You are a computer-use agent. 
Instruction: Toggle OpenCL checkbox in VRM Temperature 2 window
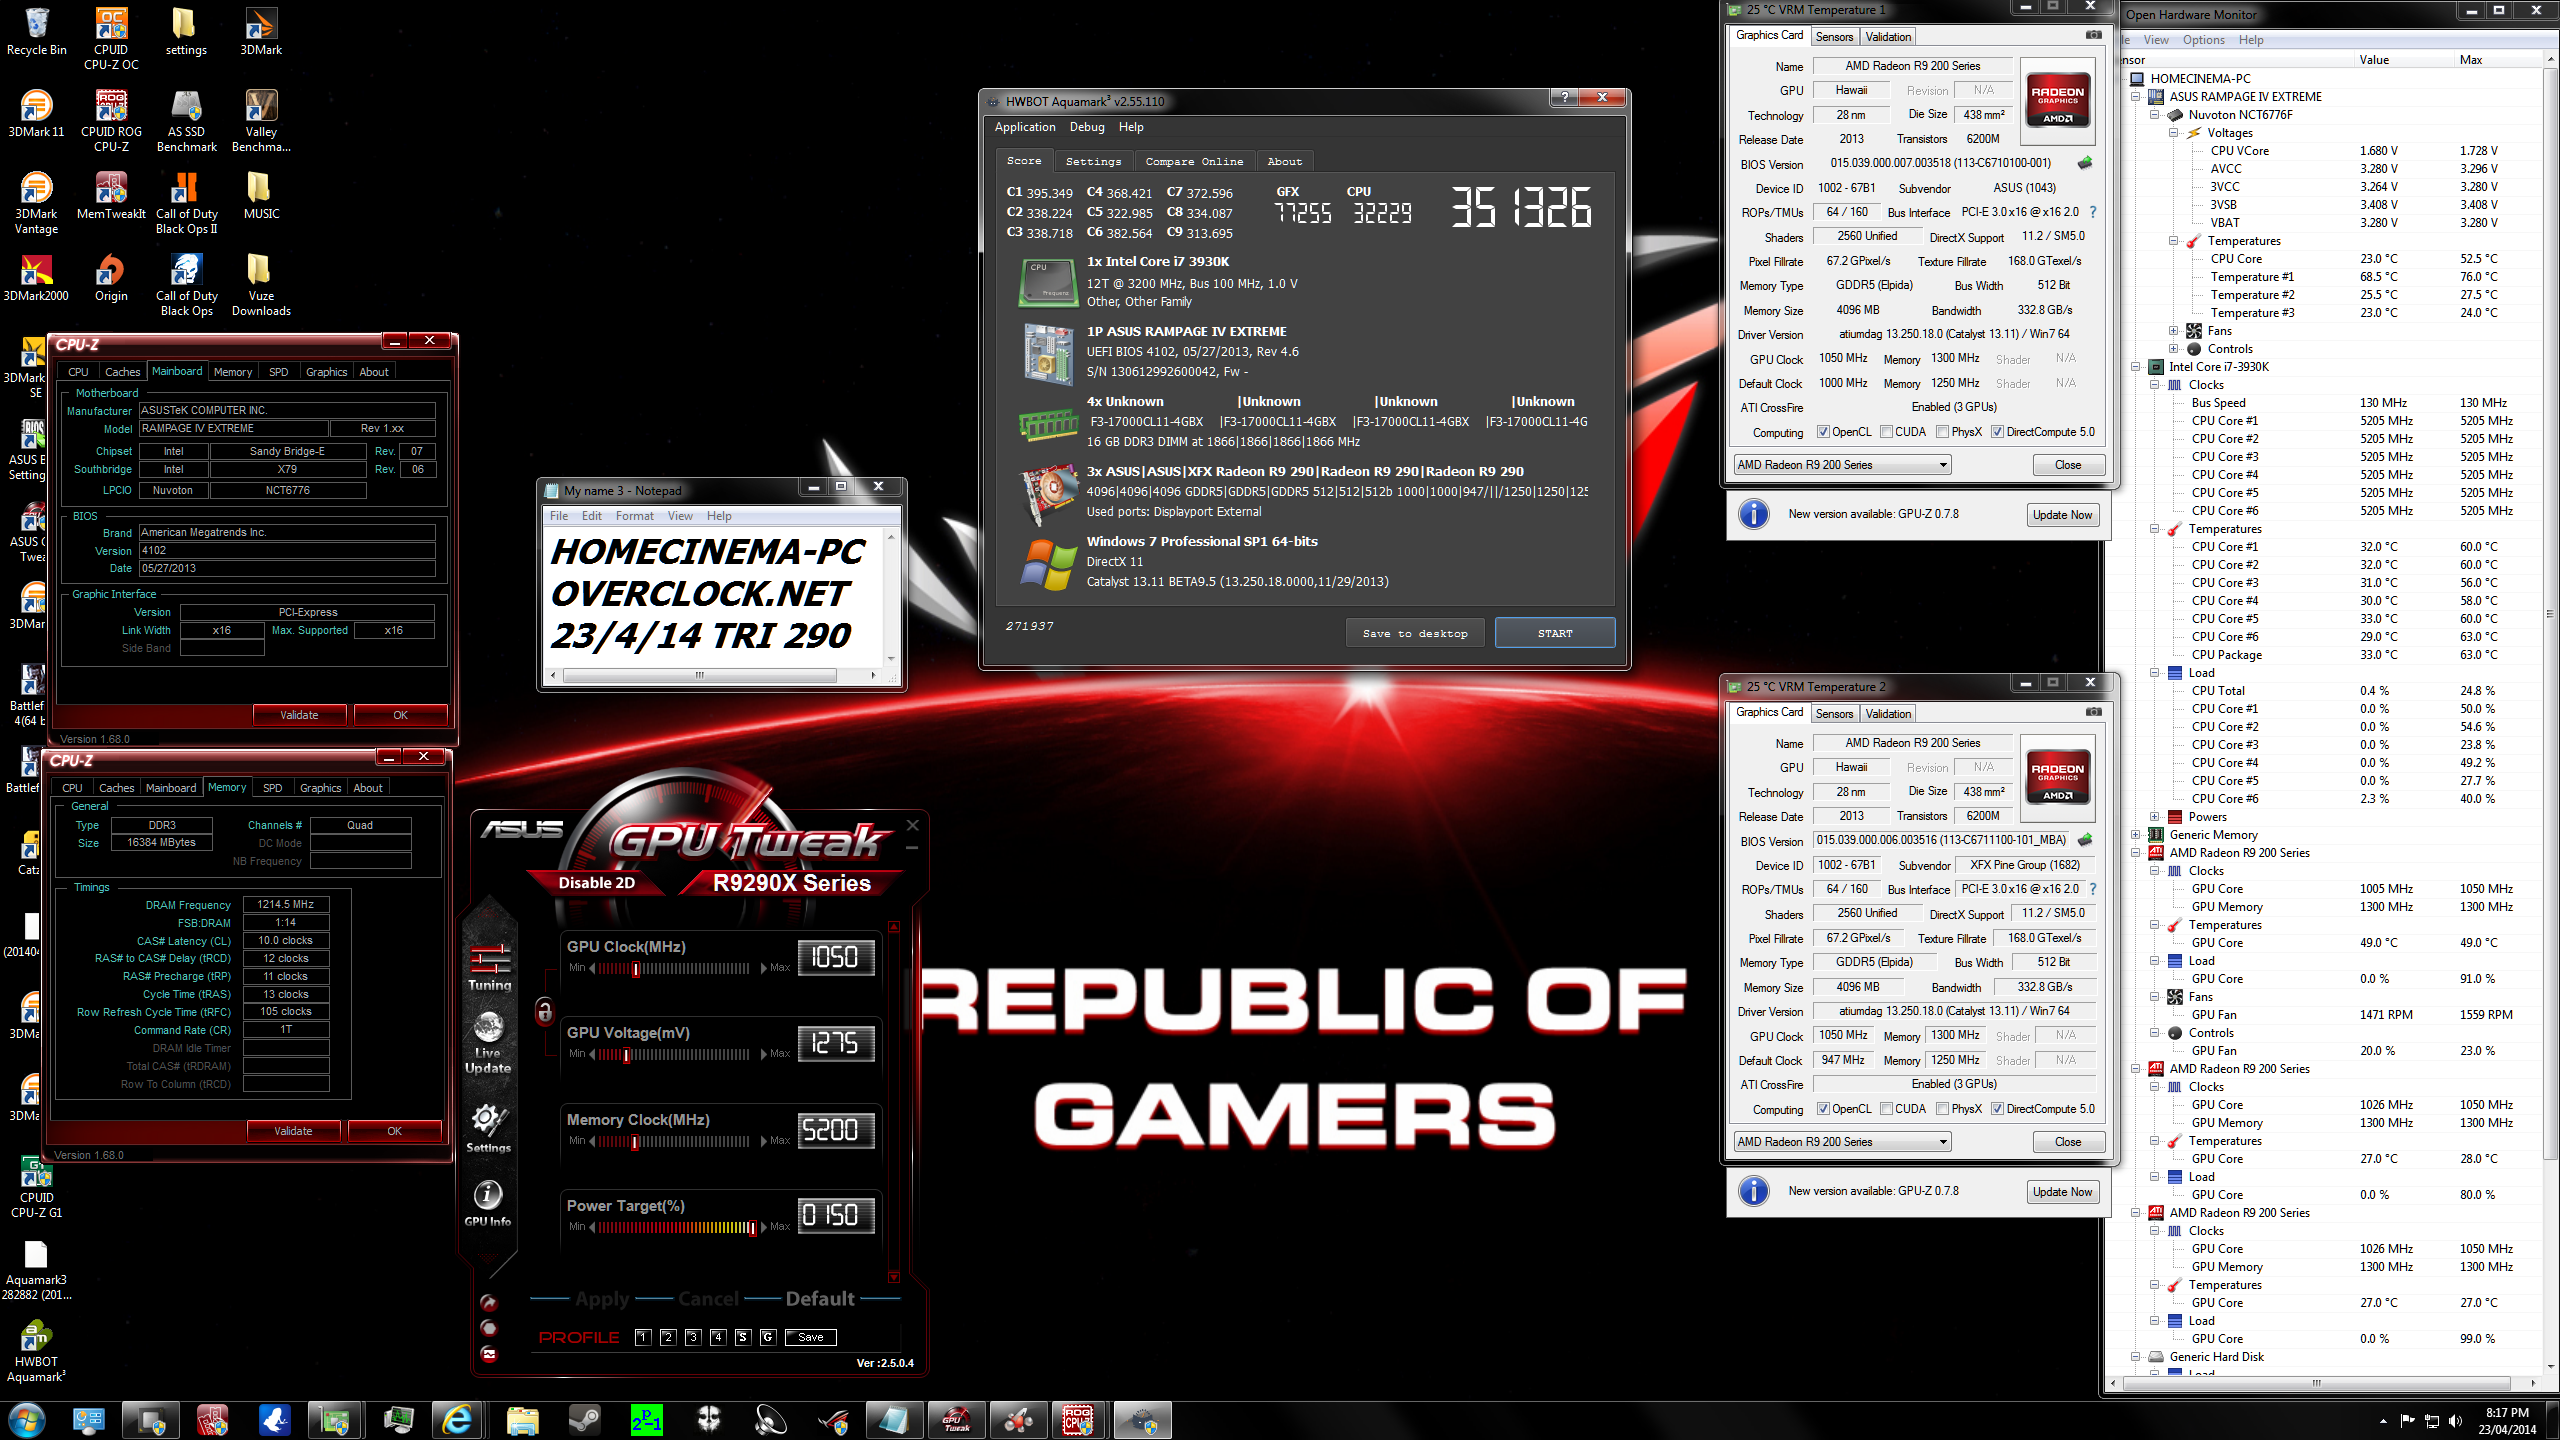click(1823, 1109)
